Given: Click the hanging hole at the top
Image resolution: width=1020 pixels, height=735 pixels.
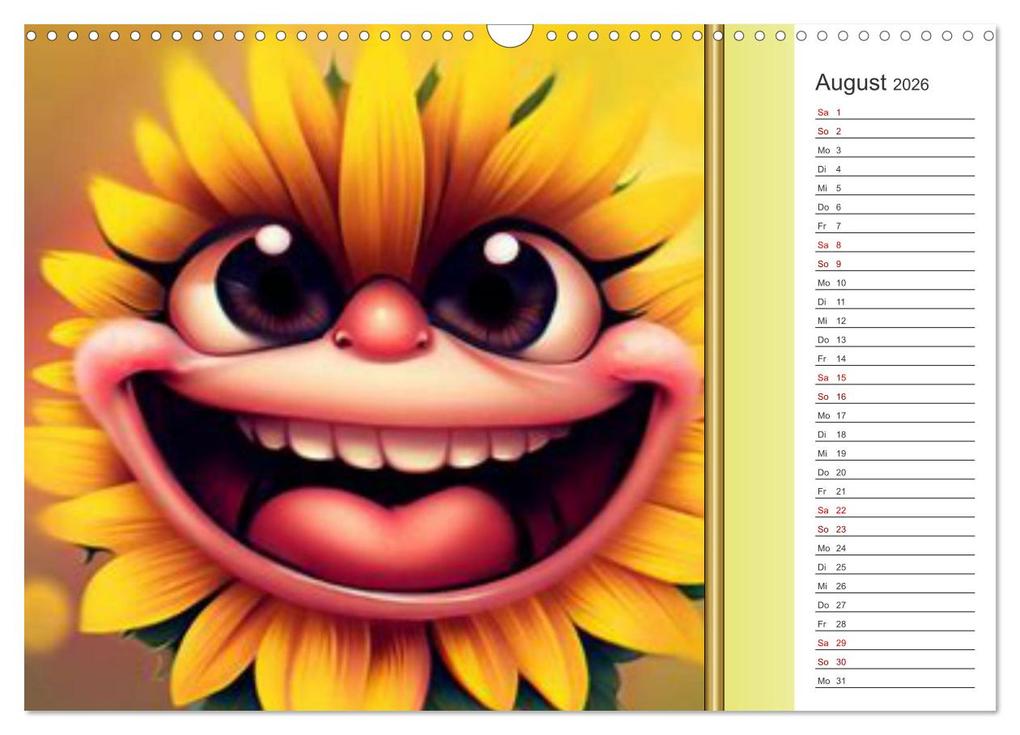Looking at the screenshot, I should coord(508,33).
